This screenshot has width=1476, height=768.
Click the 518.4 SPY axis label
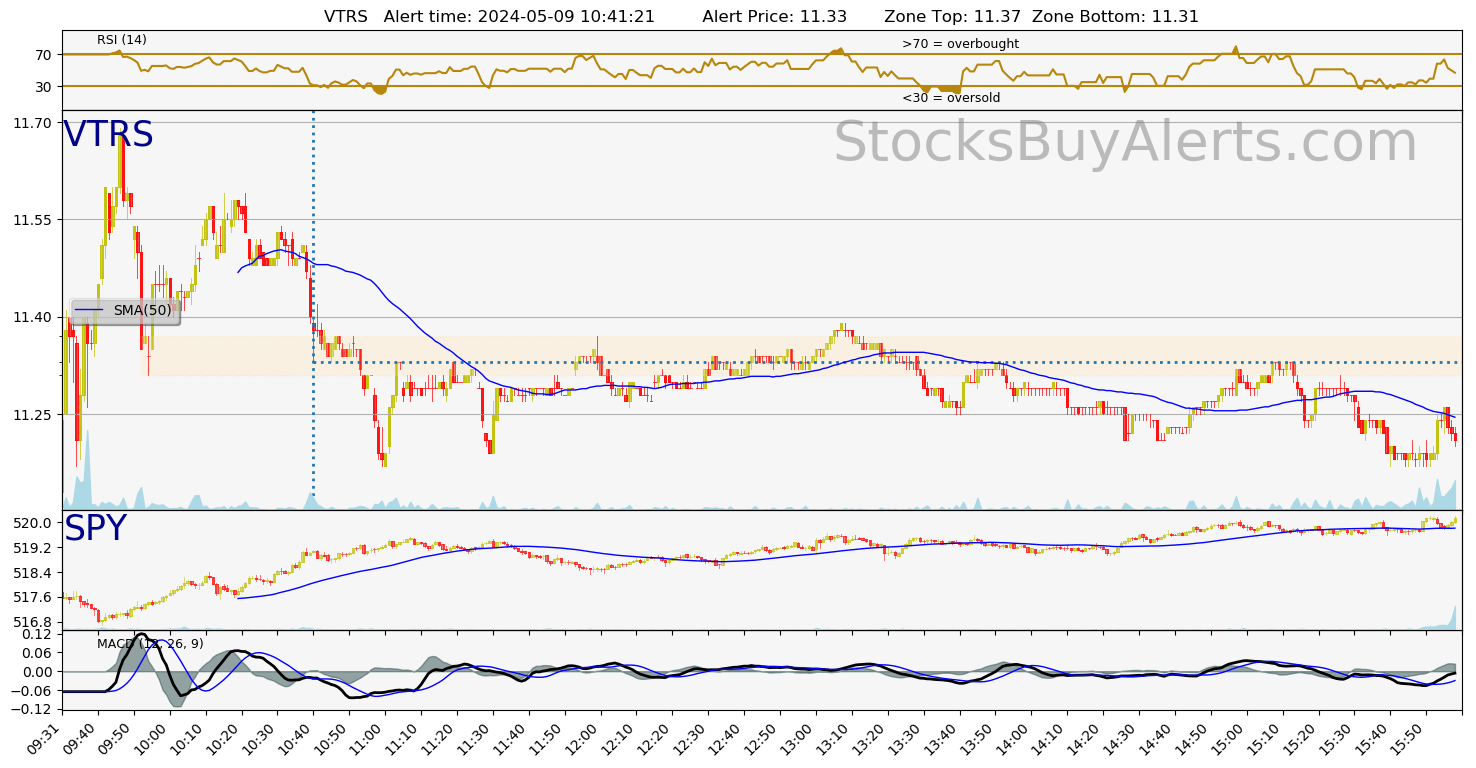pyautogui.click(x=32, y=573)
